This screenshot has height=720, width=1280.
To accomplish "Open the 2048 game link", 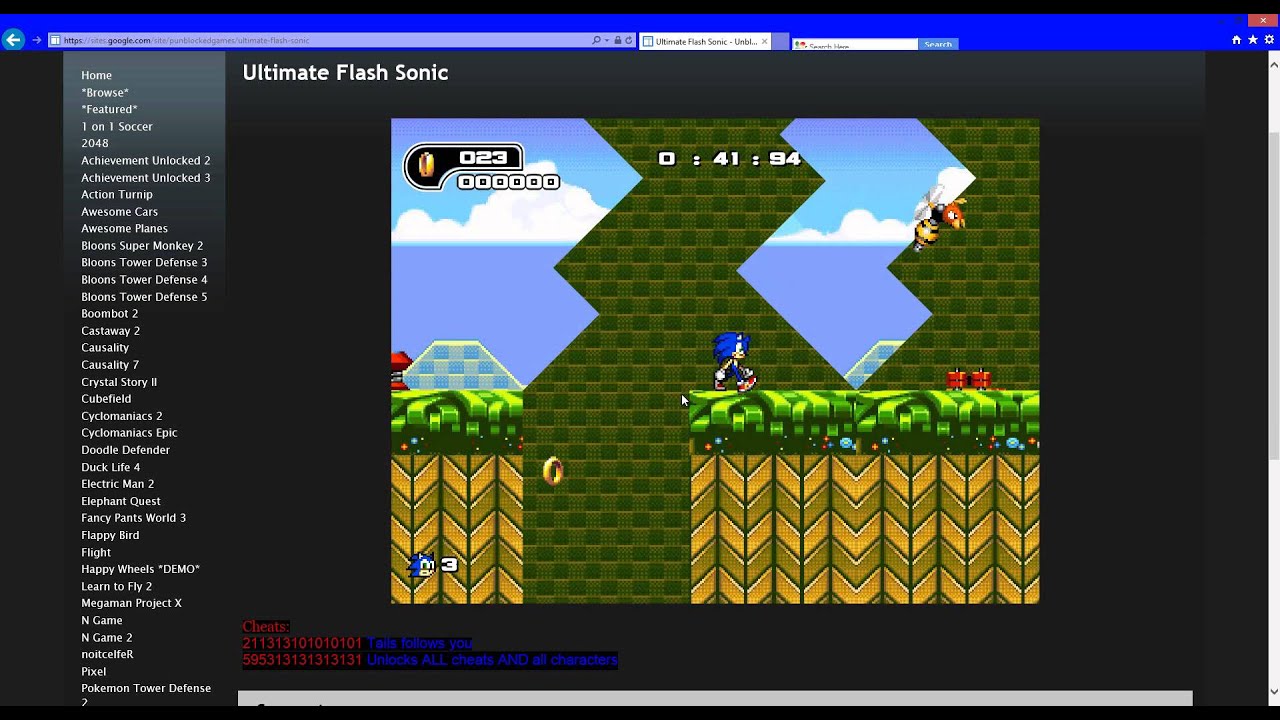I will 95,143.
